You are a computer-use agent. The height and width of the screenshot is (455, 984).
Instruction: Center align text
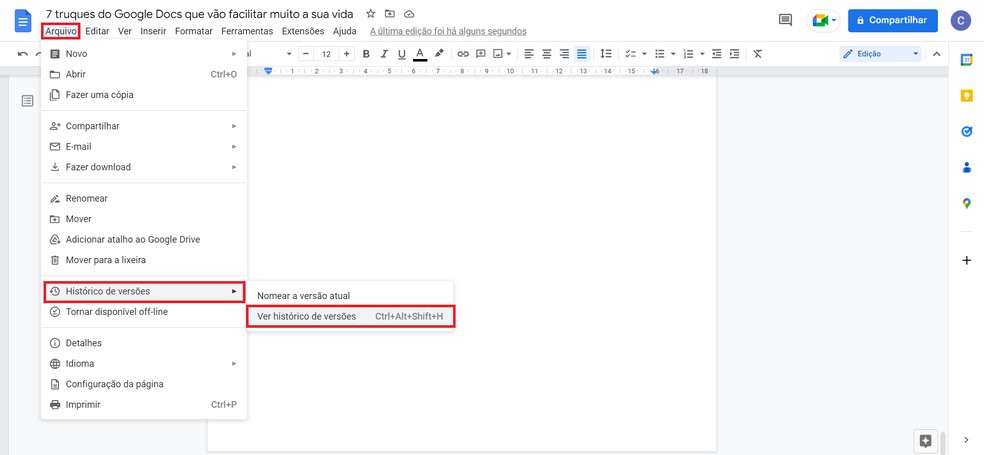(547, 54)
